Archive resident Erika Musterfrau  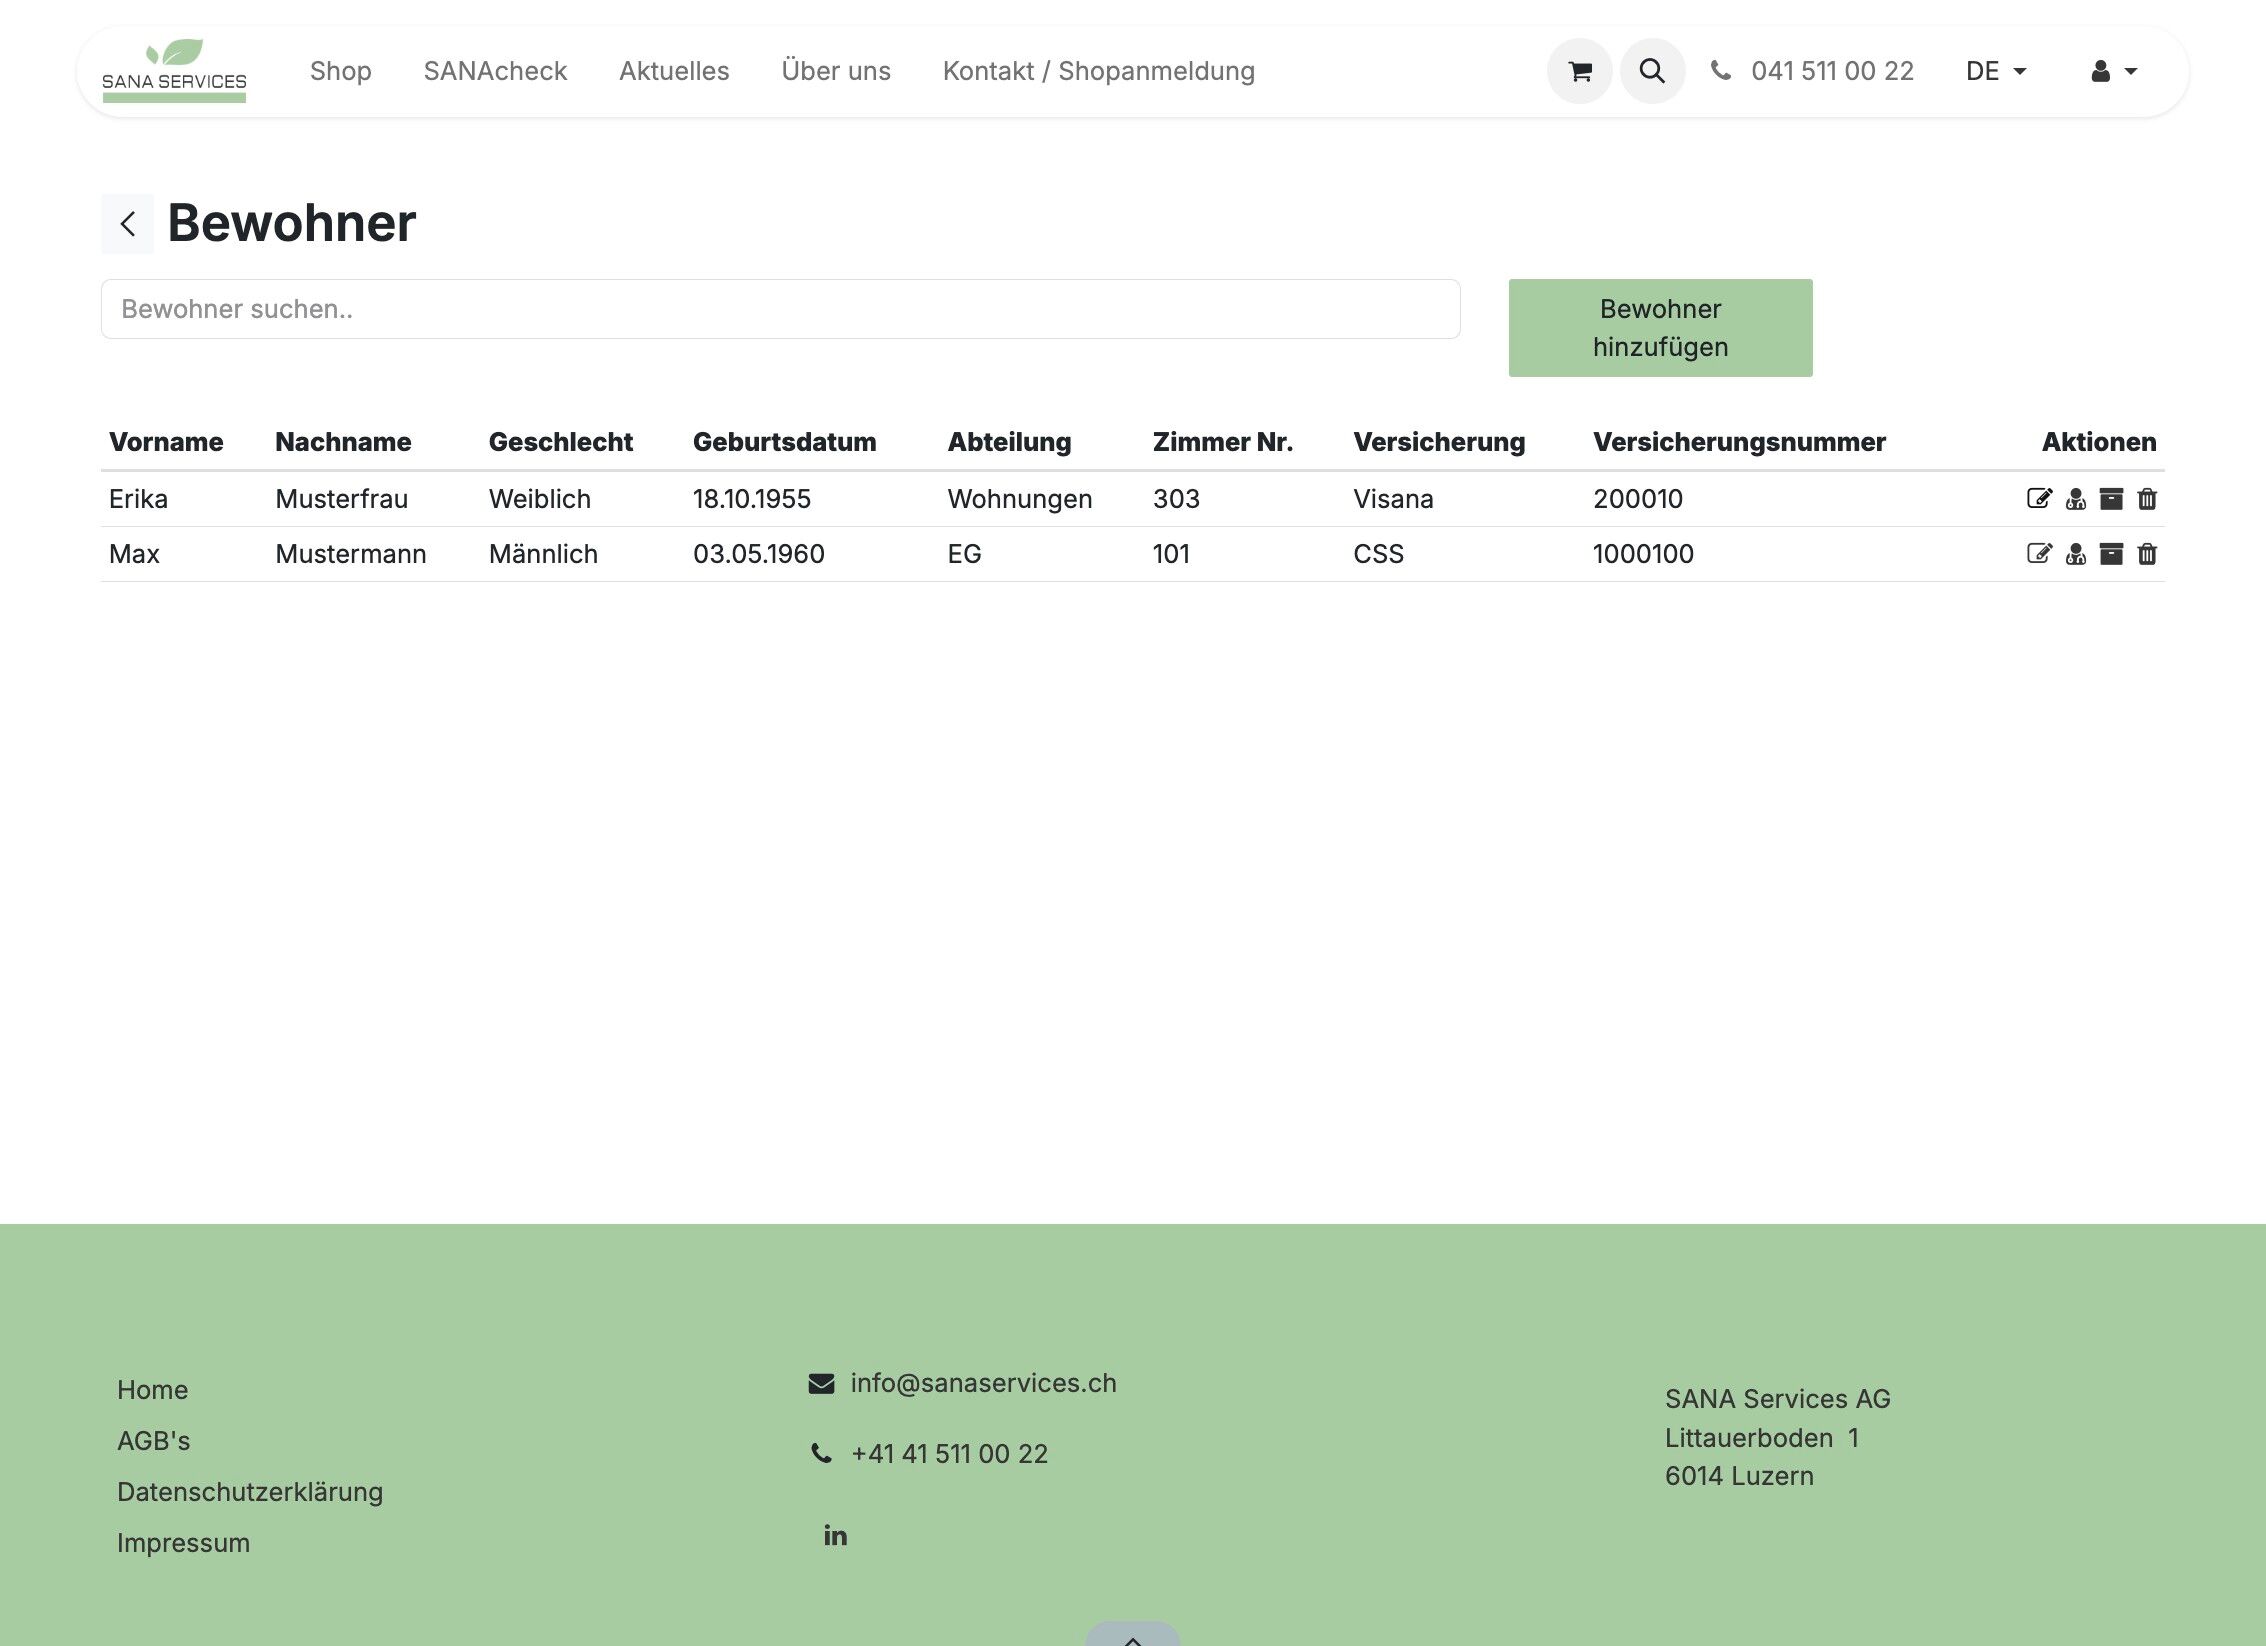tap(2111, 499)
